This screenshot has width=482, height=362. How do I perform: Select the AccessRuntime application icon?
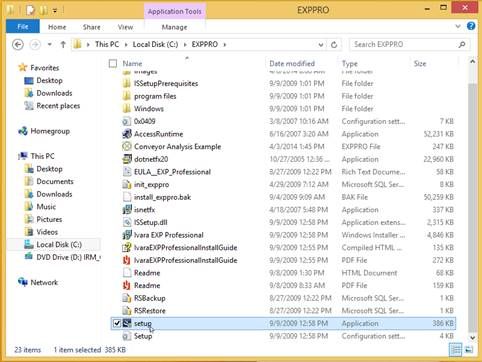[x=127, y=134]
